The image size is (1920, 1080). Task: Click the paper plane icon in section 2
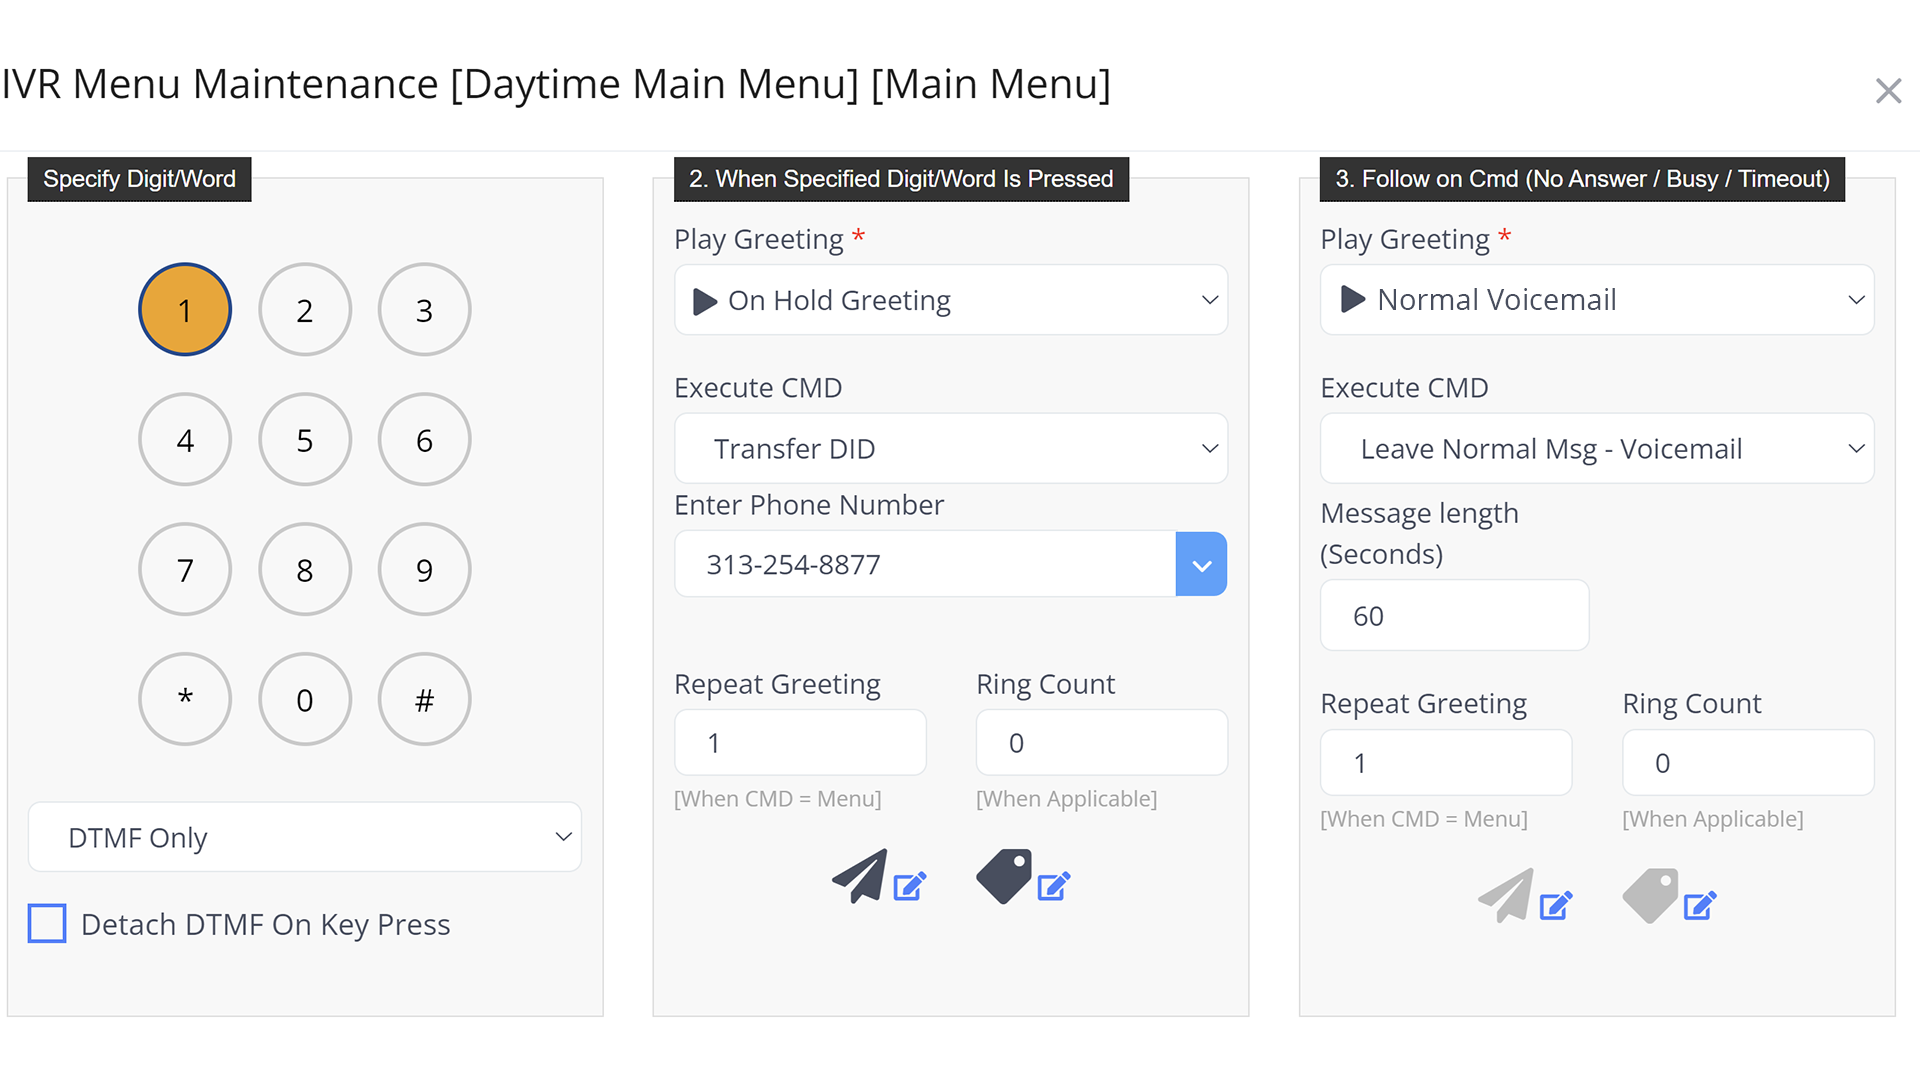(860, 876)
